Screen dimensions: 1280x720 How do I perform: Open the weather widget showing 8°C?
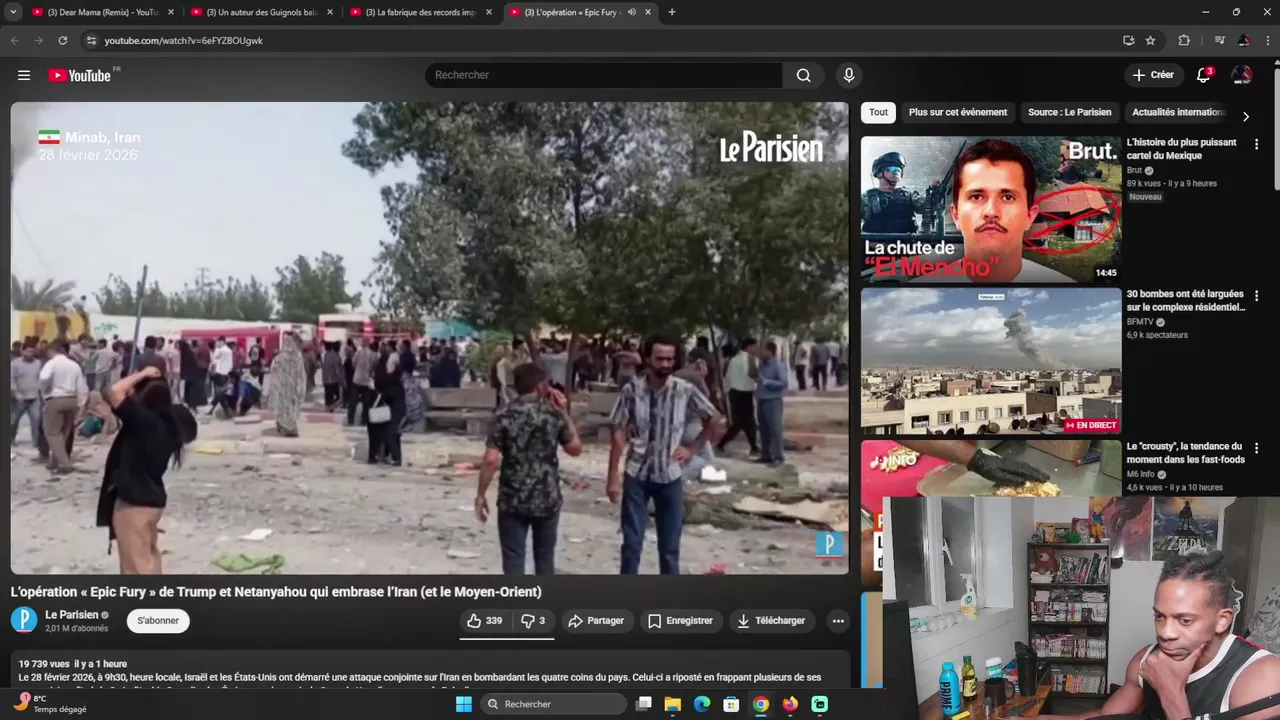(50, 704)
